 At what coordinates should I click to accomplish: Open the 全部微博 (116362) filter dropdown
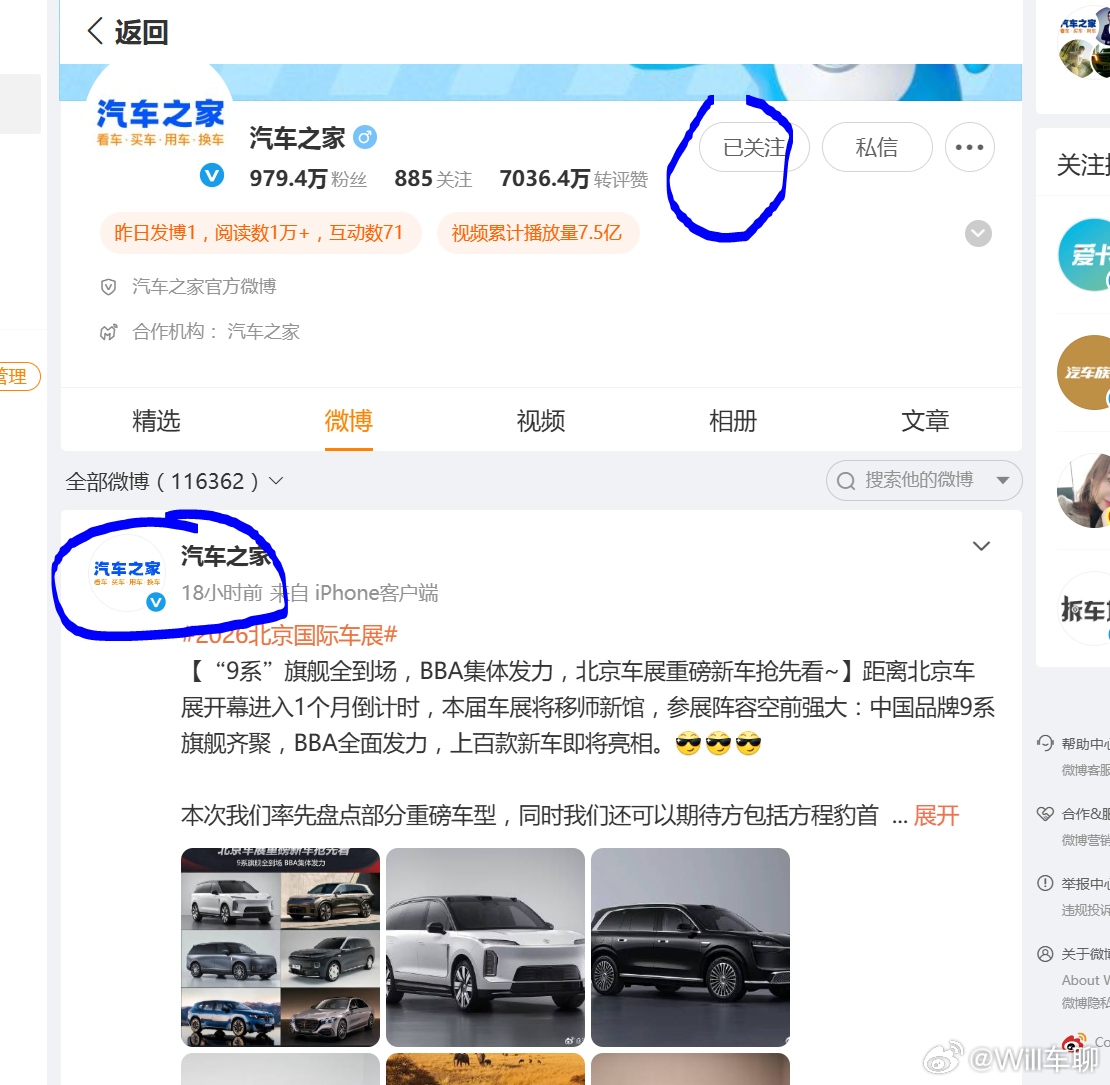tap(174, 481)
